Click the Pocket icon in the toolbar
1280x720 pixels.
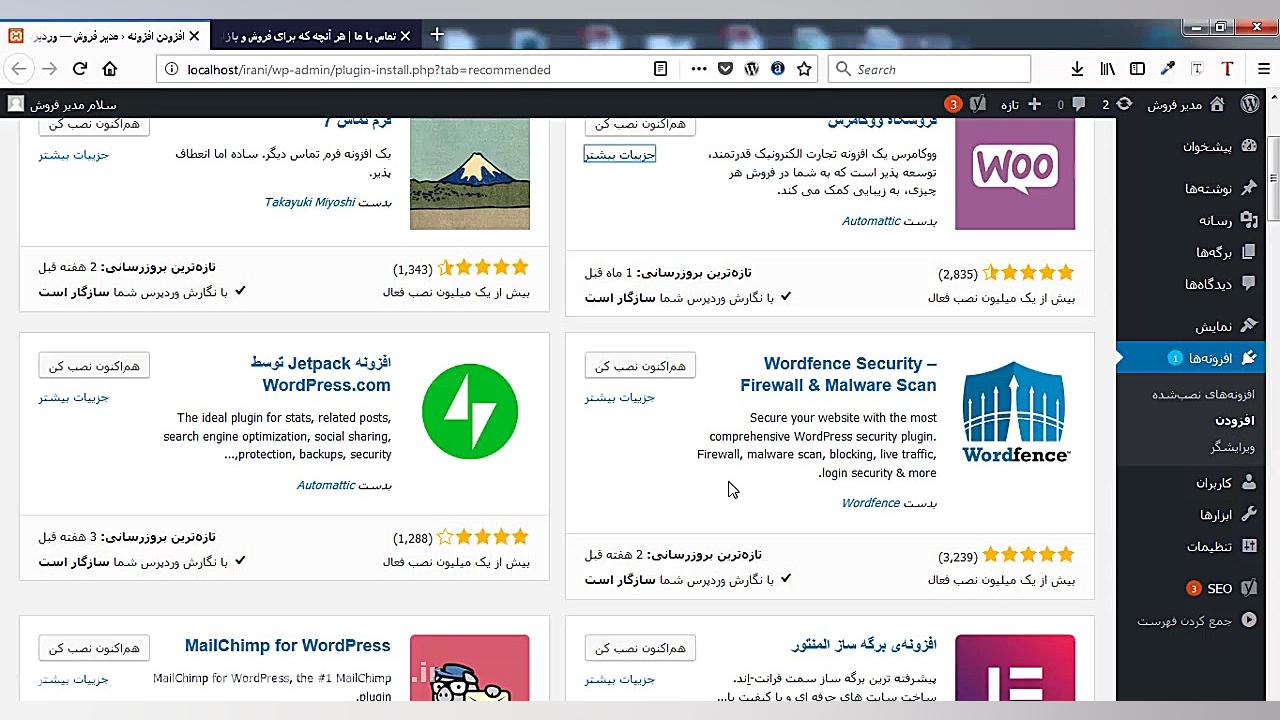click(x=724, y=69)
